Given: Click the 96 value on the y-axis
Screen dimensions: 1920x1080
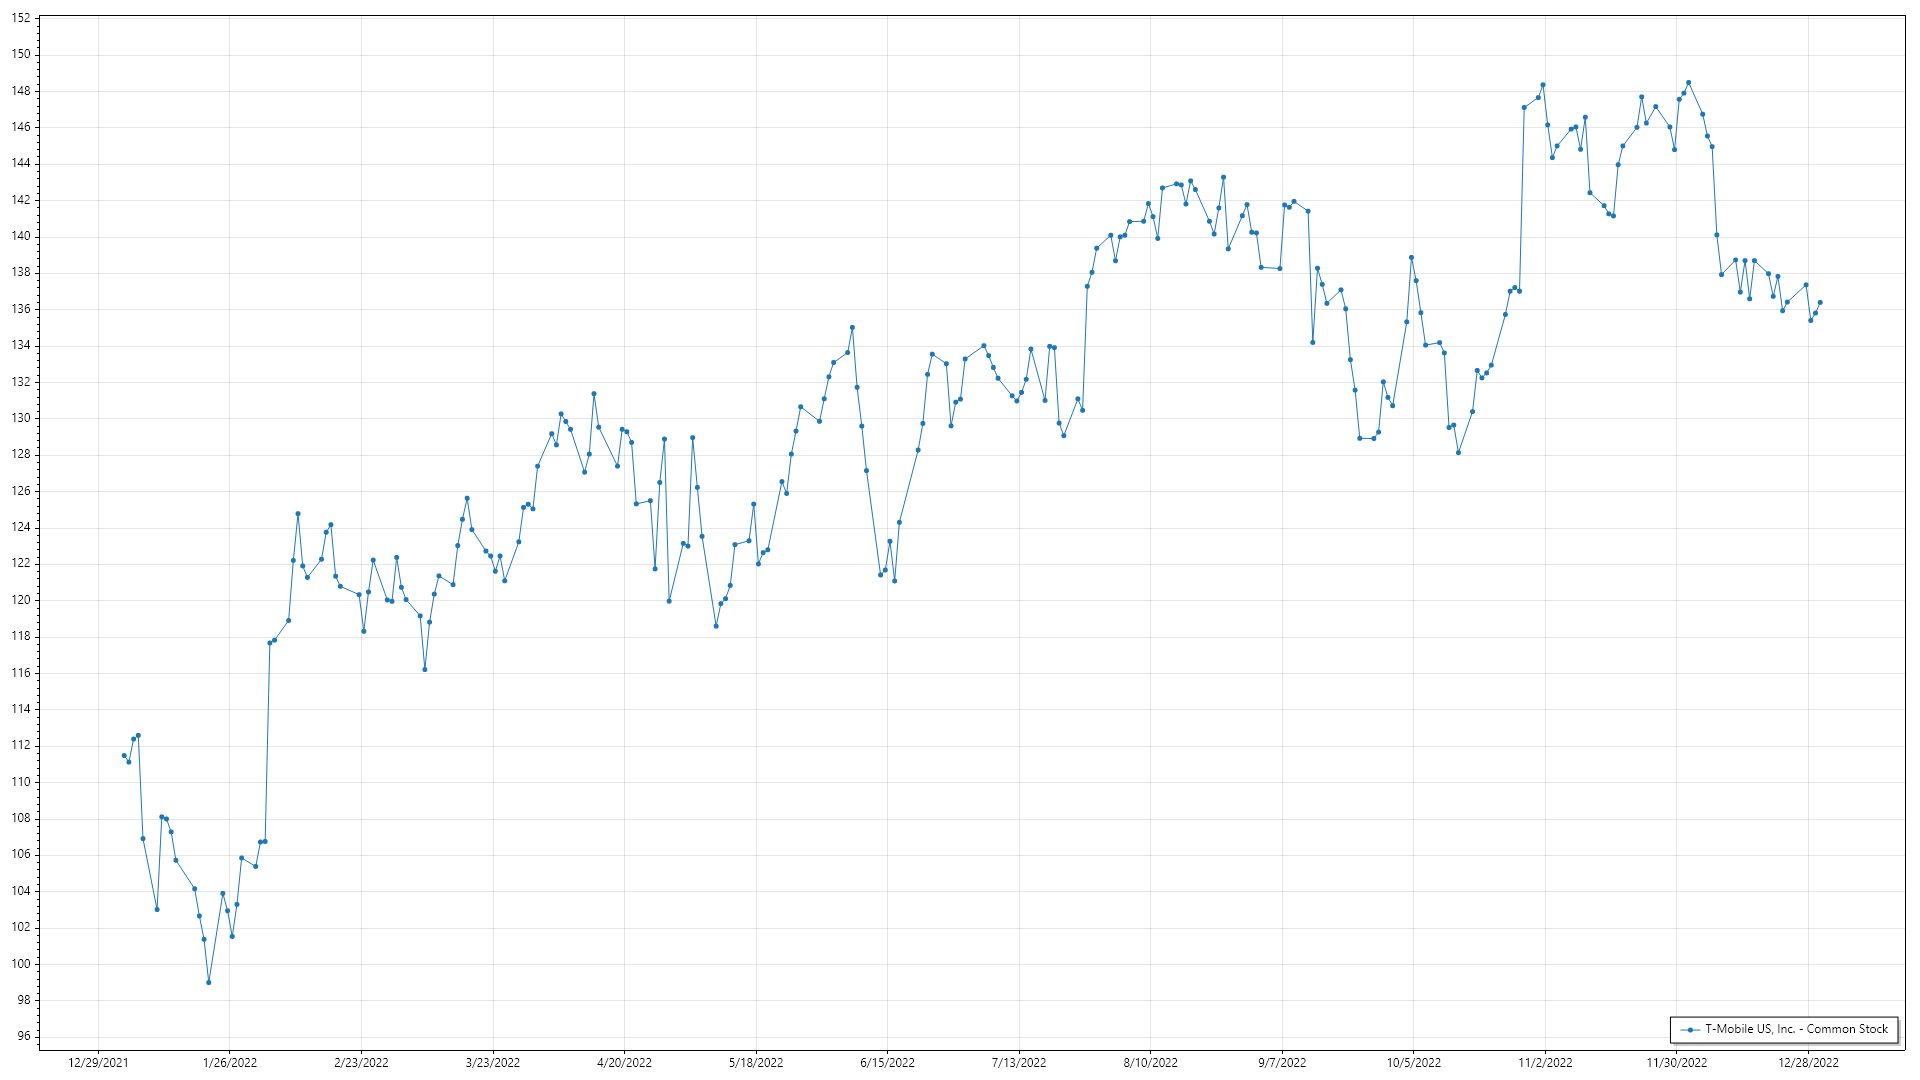Looking at the screenshot, I should pyautogui.click(x=24, y=1036).
